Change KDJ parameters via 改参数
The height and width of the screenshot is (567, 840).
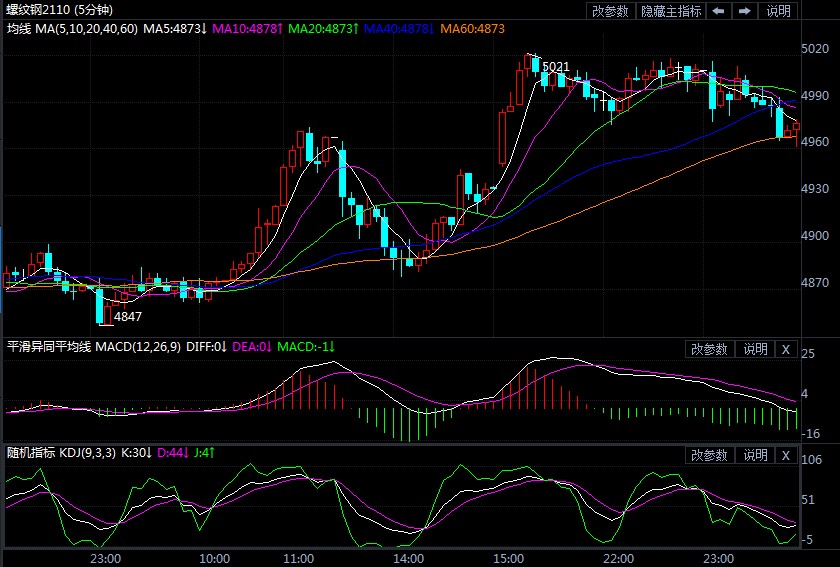709,455
